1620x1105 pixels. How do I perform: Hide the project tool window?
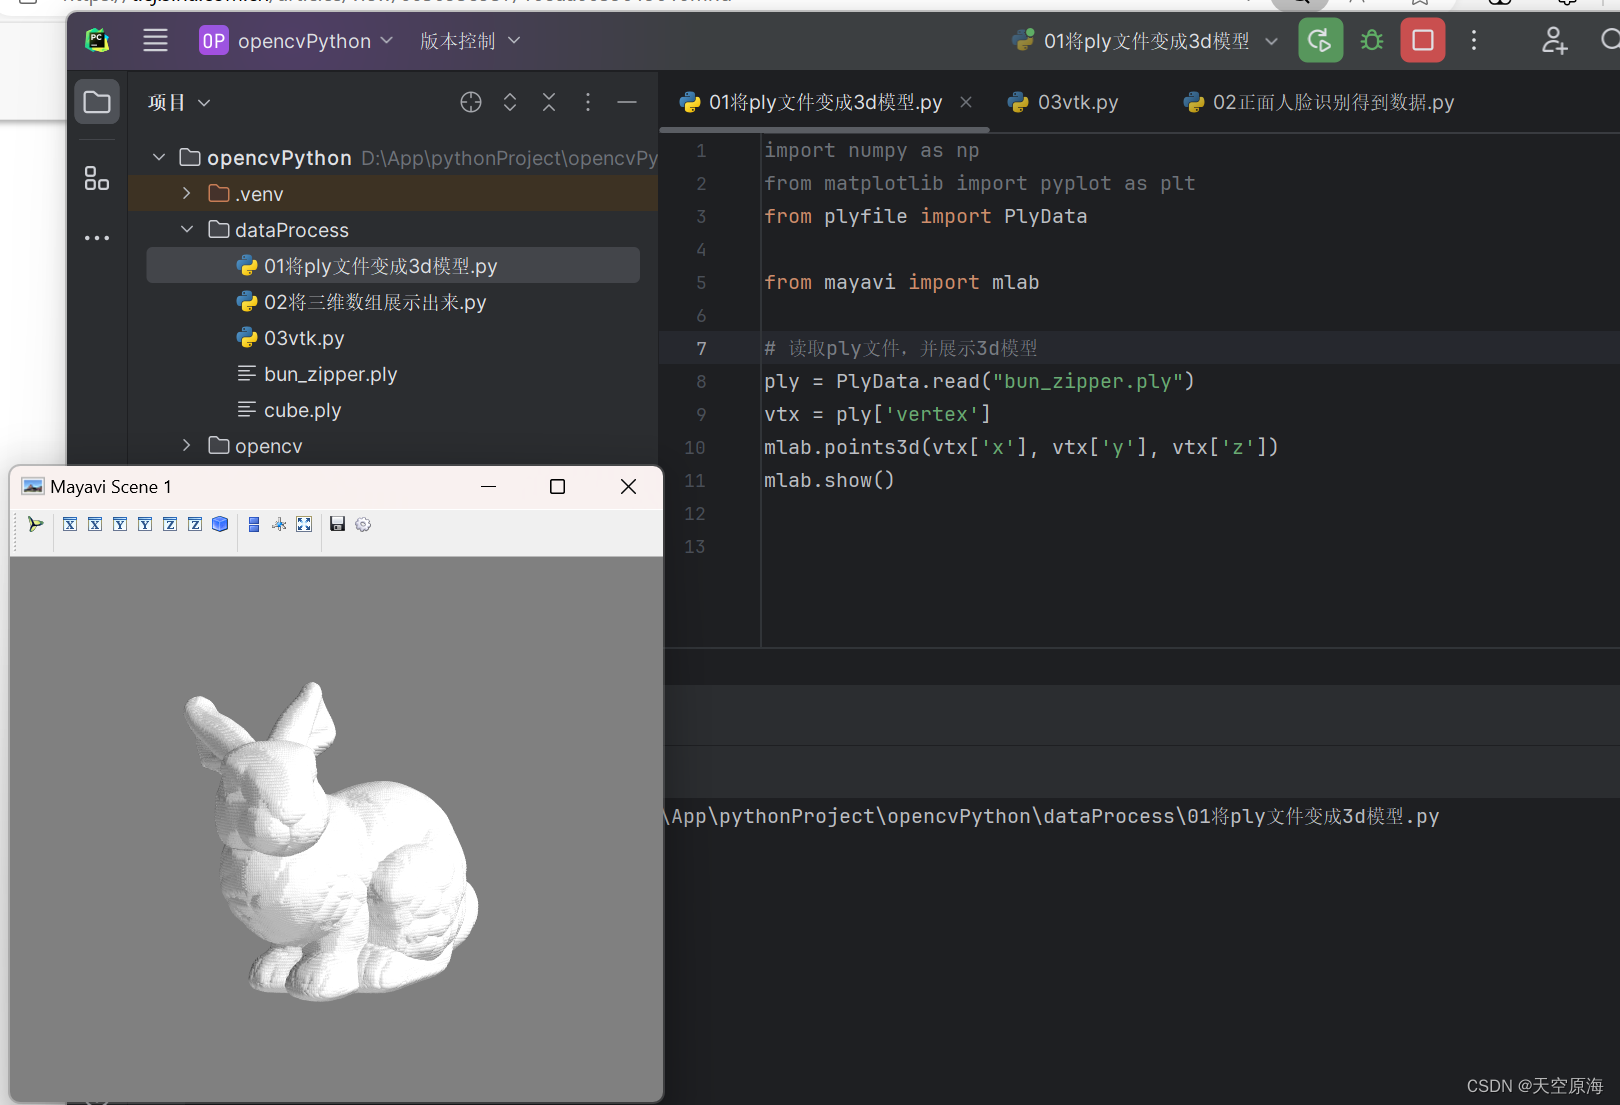(x=627, y=102)
